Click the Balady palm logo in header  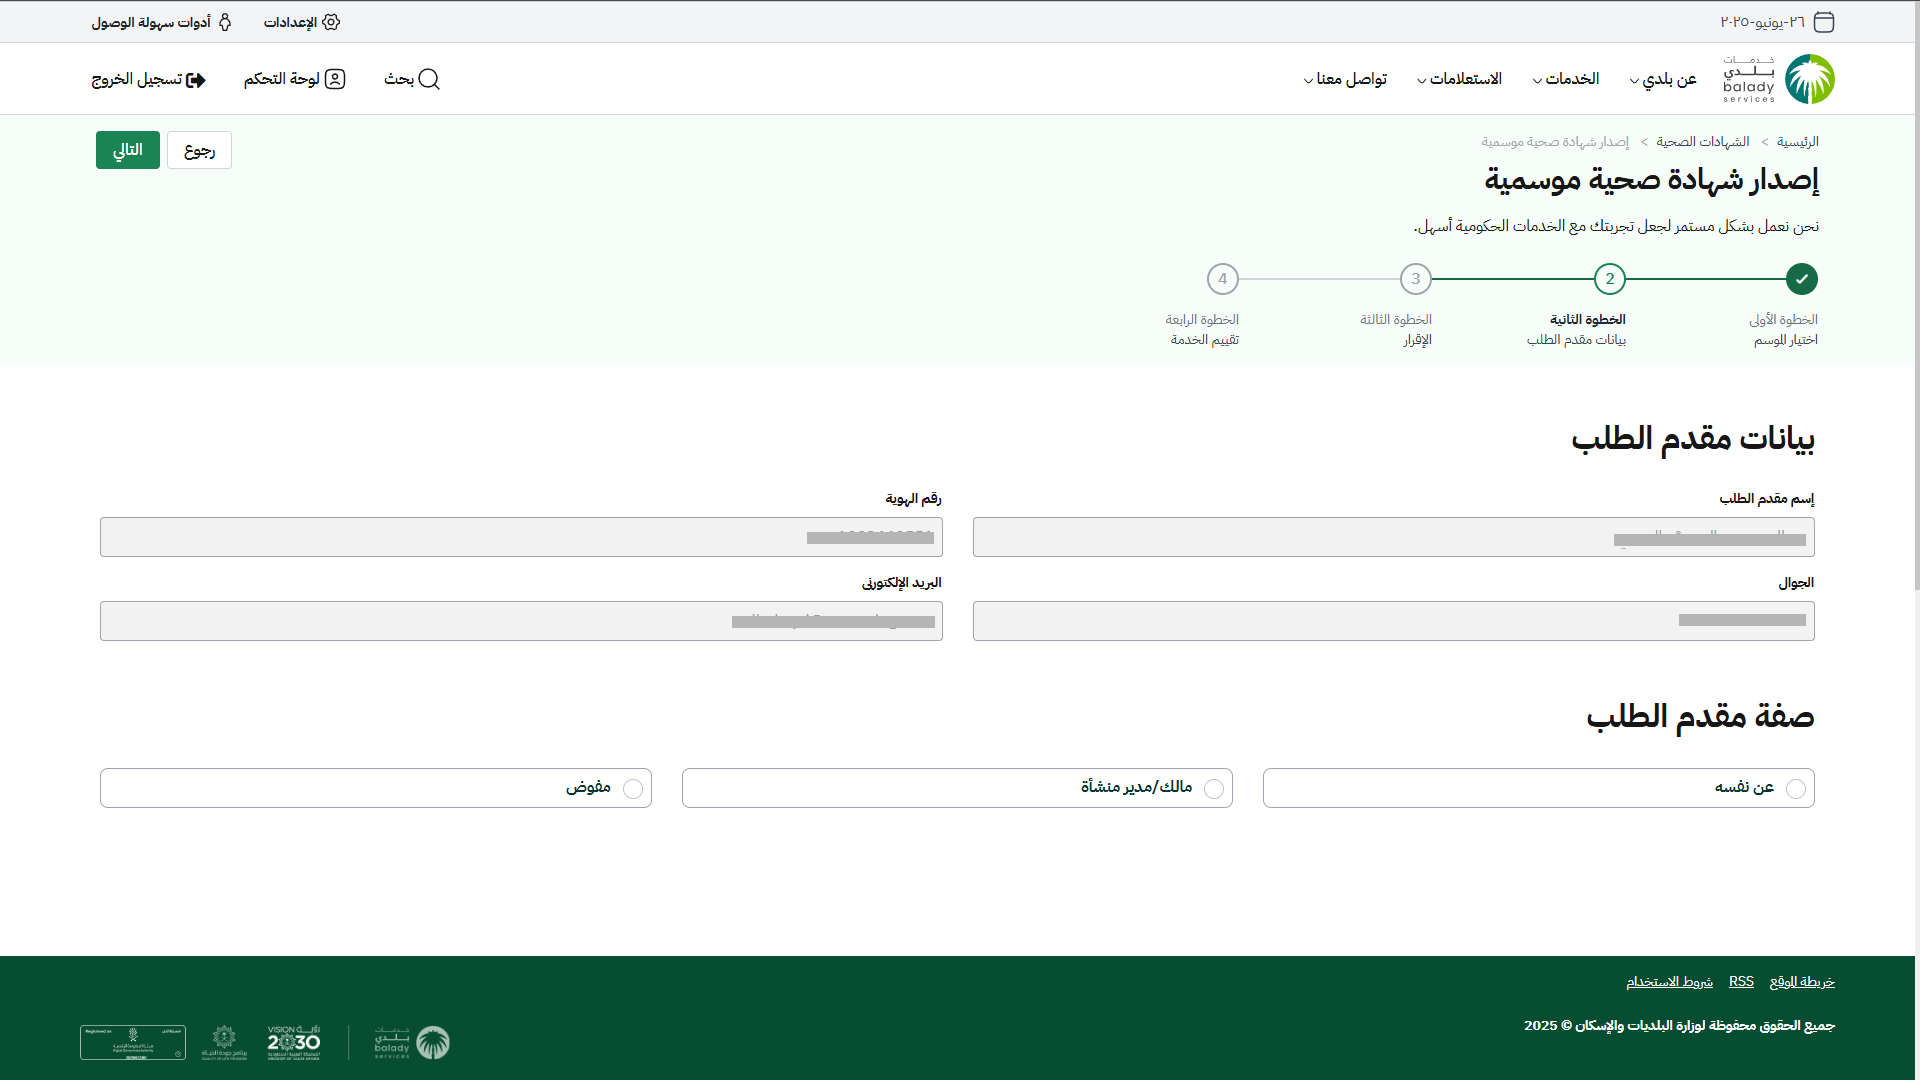coord(1809,79)
